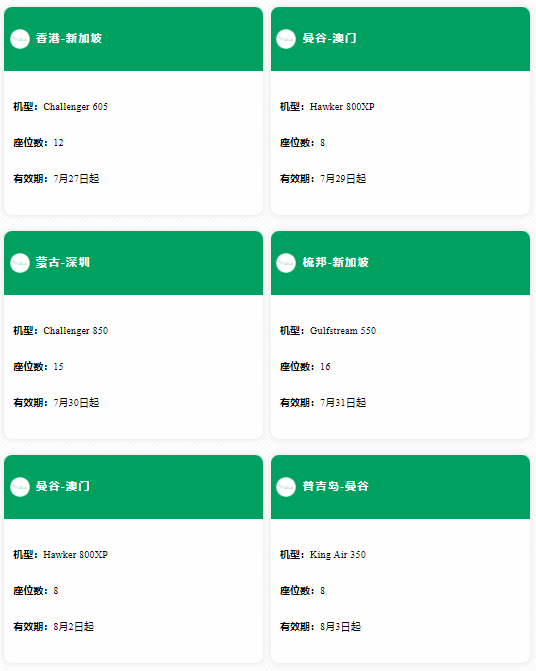This screenshot has width=536, height=671.
Task: Click the 有效期 8月3日起 validity line
Action: [x=320, y=626]
